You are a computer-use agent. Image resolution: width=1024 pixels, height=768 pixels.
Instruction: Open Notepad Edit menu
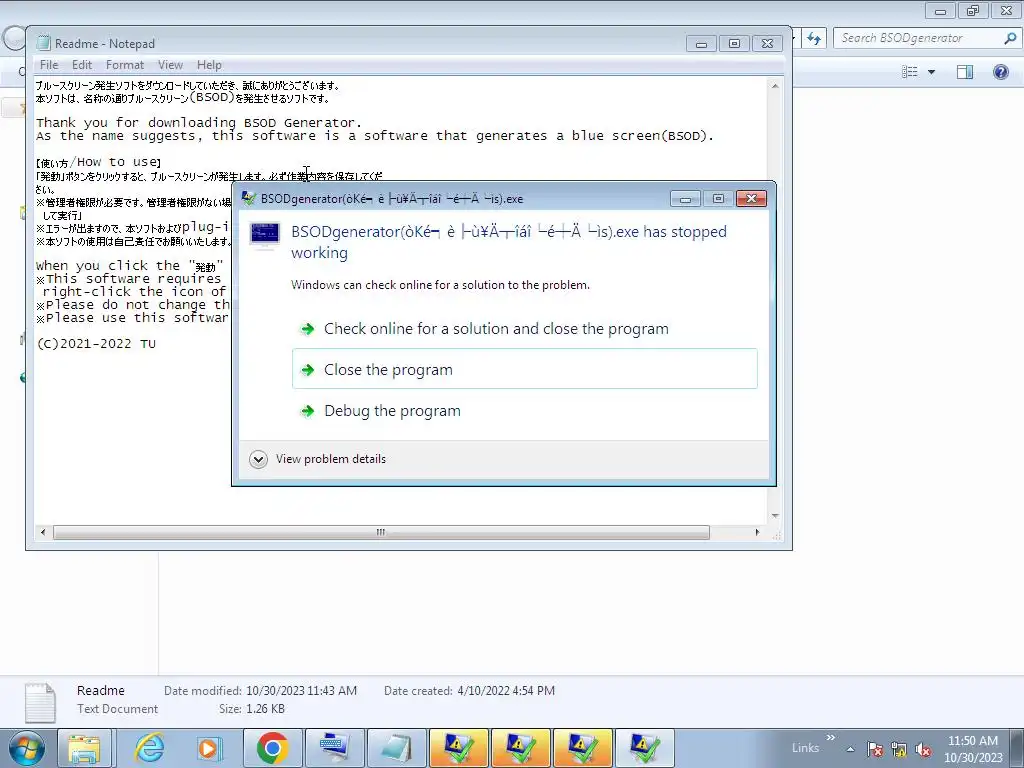tap(82, 65)
